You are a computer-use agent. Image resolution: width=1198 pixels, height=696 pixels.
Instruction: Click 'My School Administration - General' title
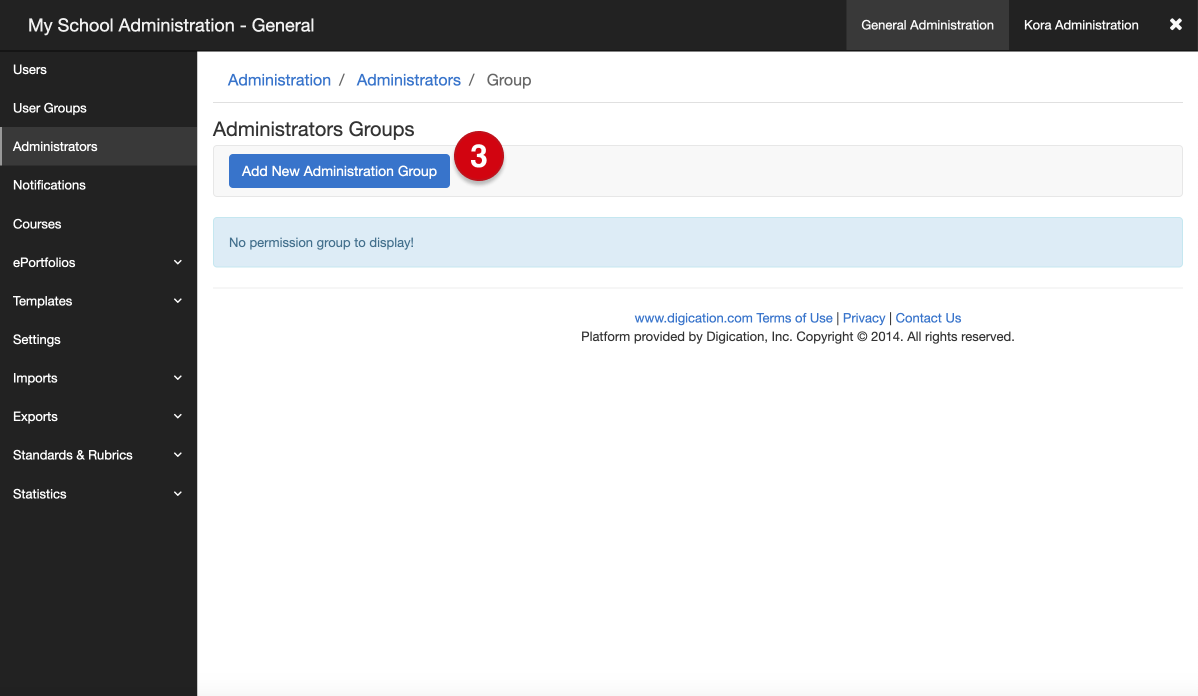pos(171,25)
